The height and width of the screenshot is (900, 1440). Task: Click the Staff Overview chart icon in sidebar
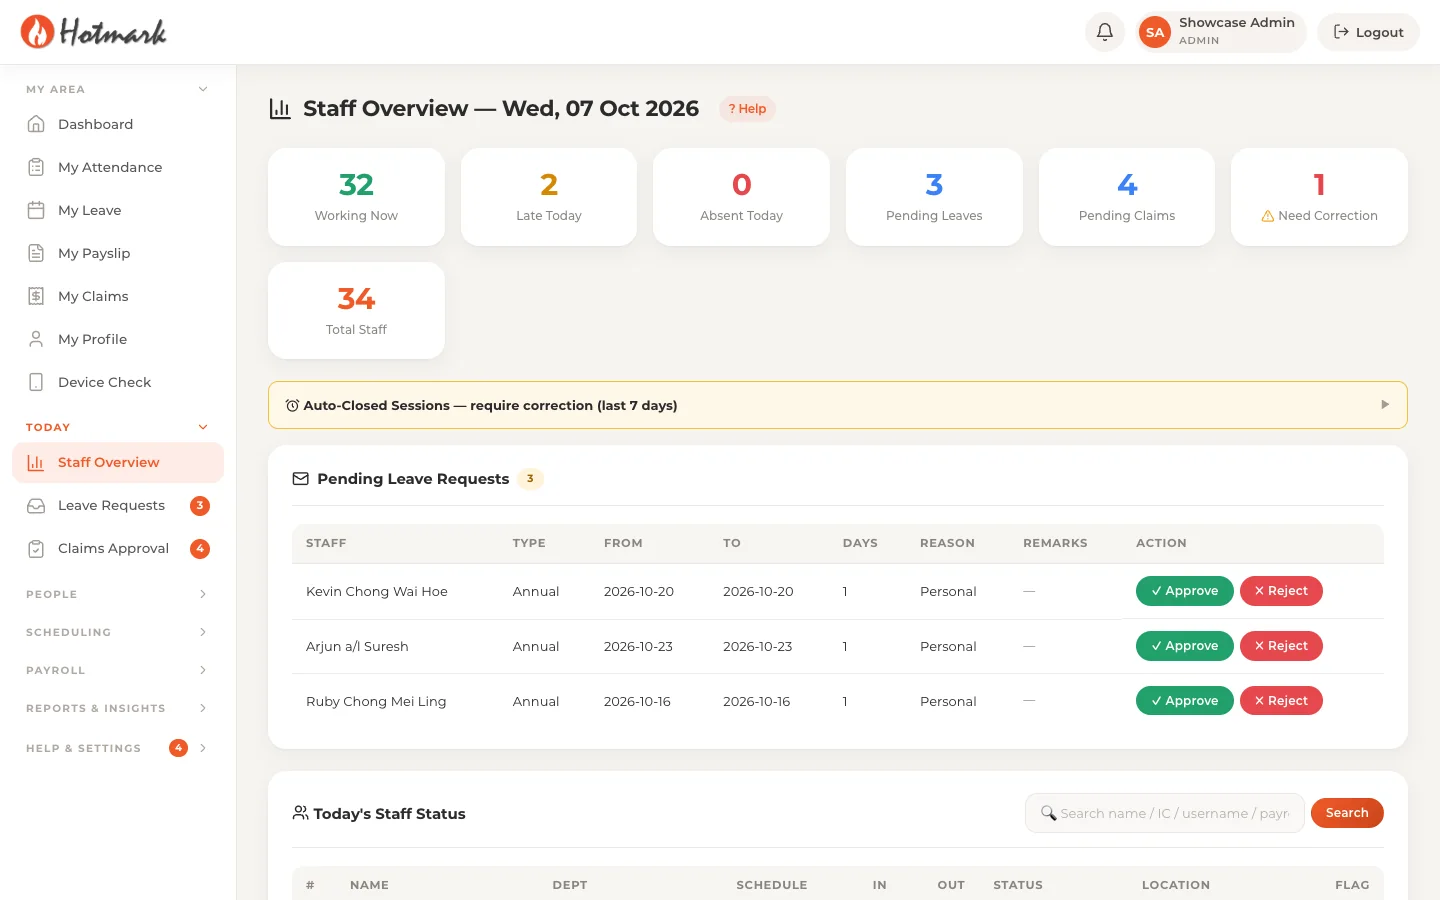tap(36, 462)
